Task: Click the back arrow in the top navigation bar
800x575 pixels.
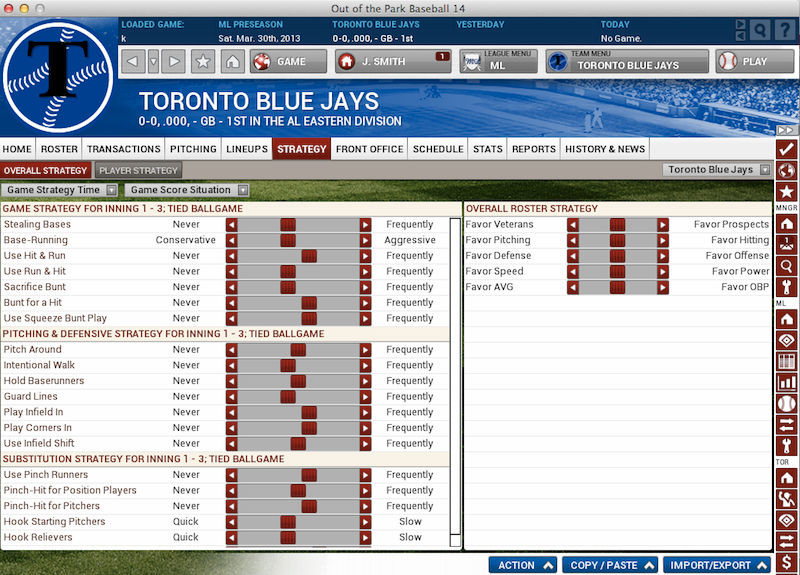Action: click(x=133, y=62)
